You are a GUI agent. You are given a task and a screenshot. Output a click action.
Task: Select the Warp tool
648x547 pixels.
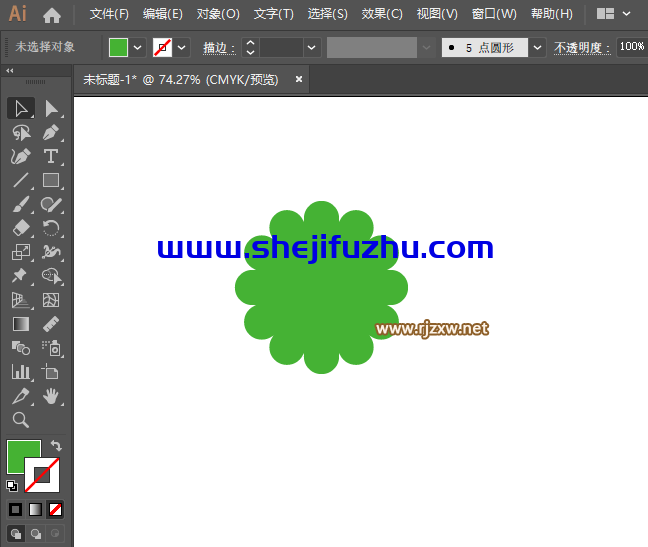pyautogui.click(x=51, y=252)
